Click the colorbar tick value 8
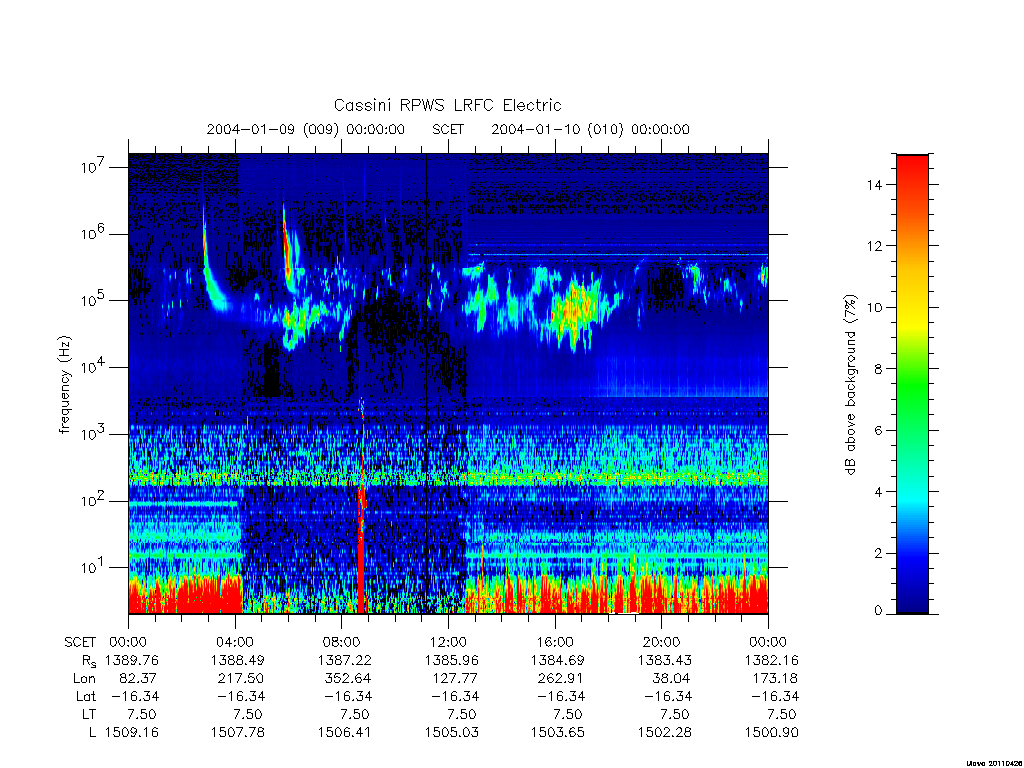1024x768 pixels. pyautogui.click(x=878, y=369)
